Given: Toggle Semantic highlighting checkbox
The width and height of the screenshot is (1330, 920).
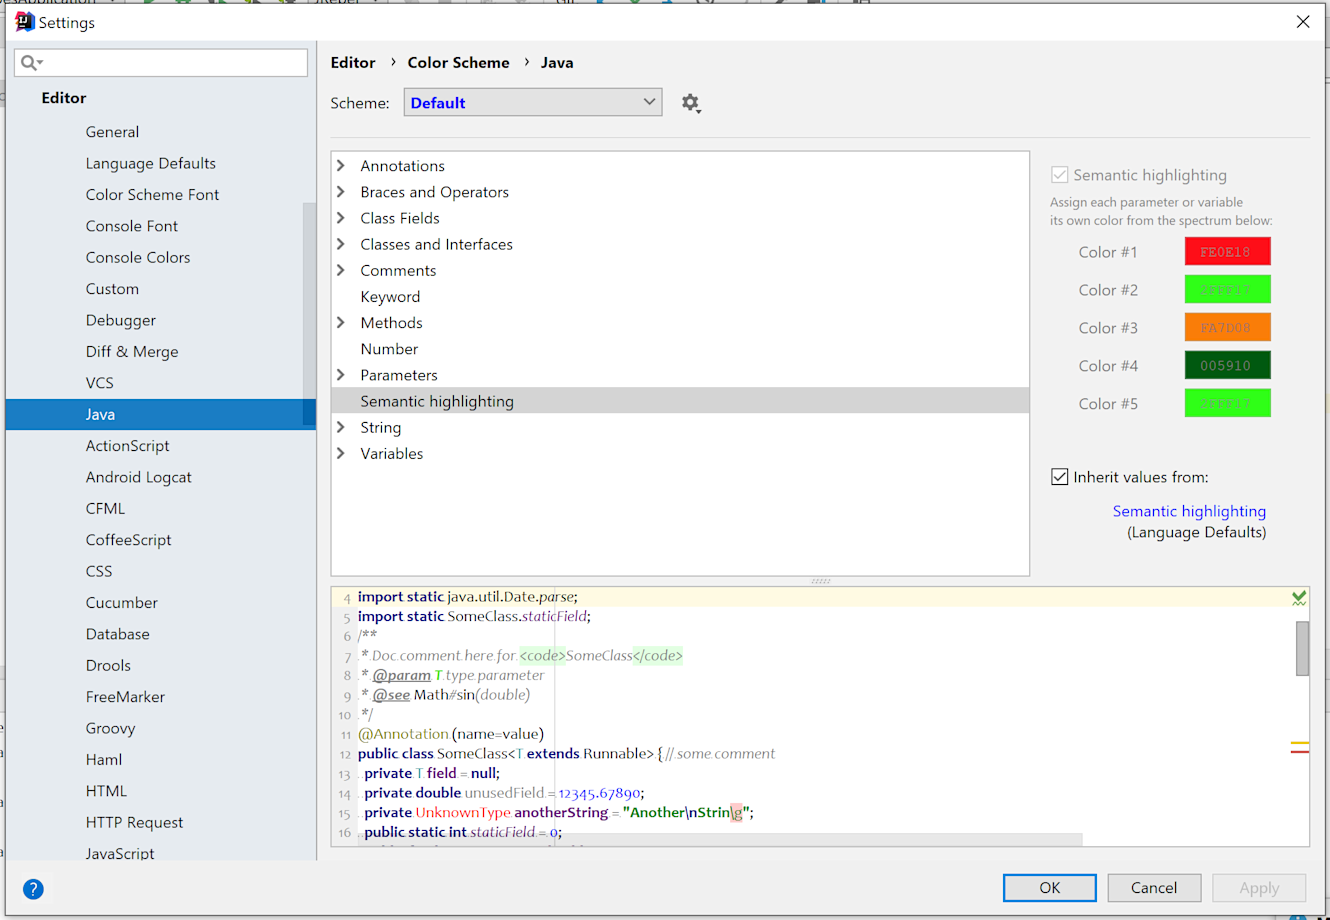Looking at the screenshot, I should pyautogui.click(x=1060, y=175).
